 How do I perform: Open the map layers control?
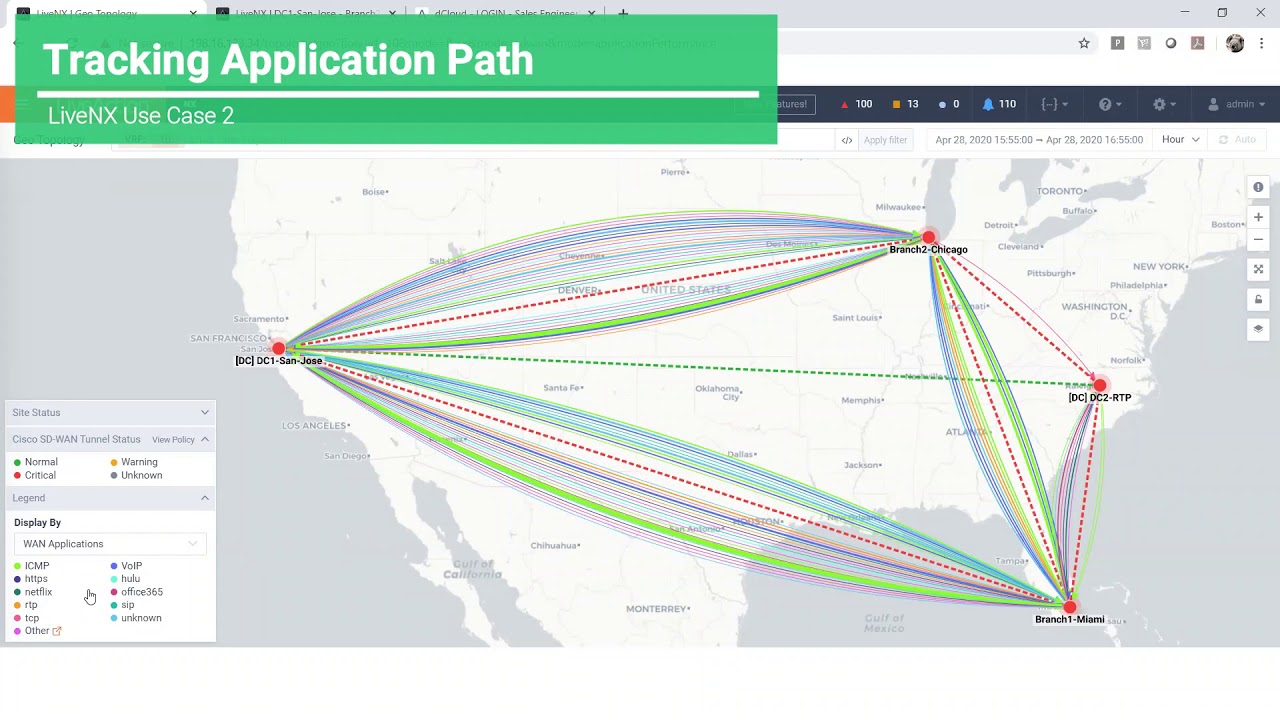pos(1258,328)
